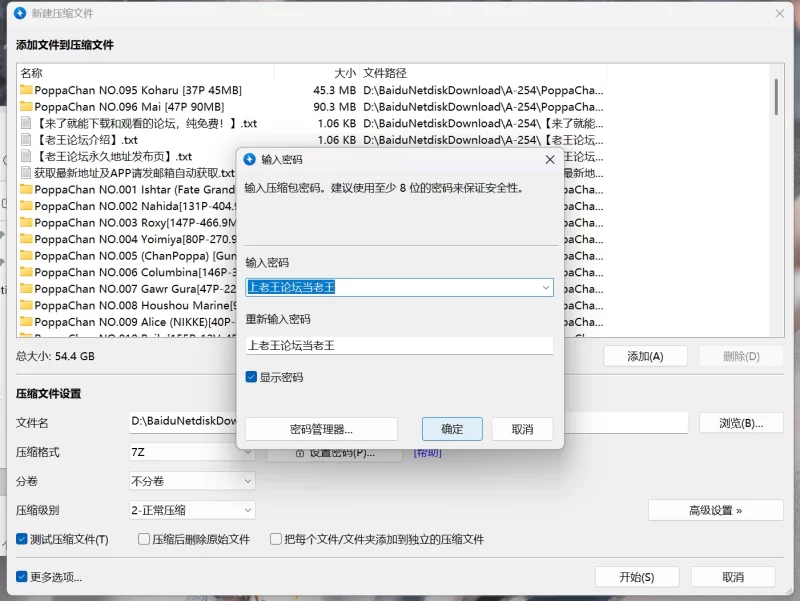800x601 pixels.
Task: Open the 密码管理器... button
Action: click(321, 429)
